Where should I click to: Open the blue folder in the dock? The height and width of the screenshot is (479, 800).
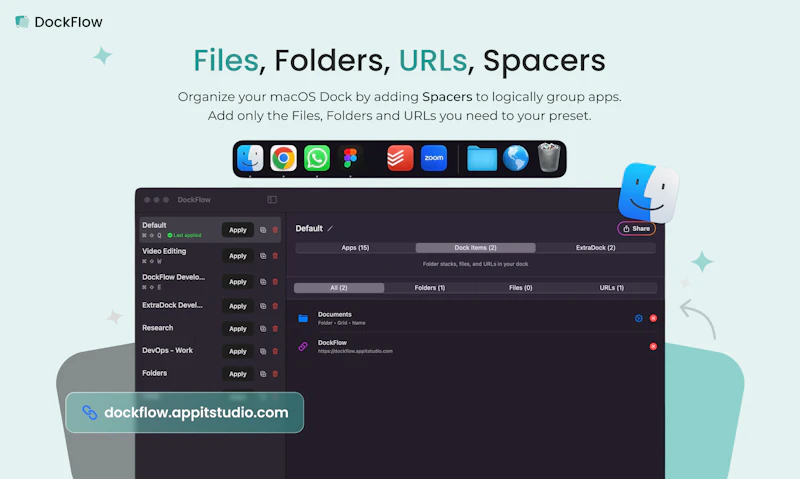[x=482, y=159]
